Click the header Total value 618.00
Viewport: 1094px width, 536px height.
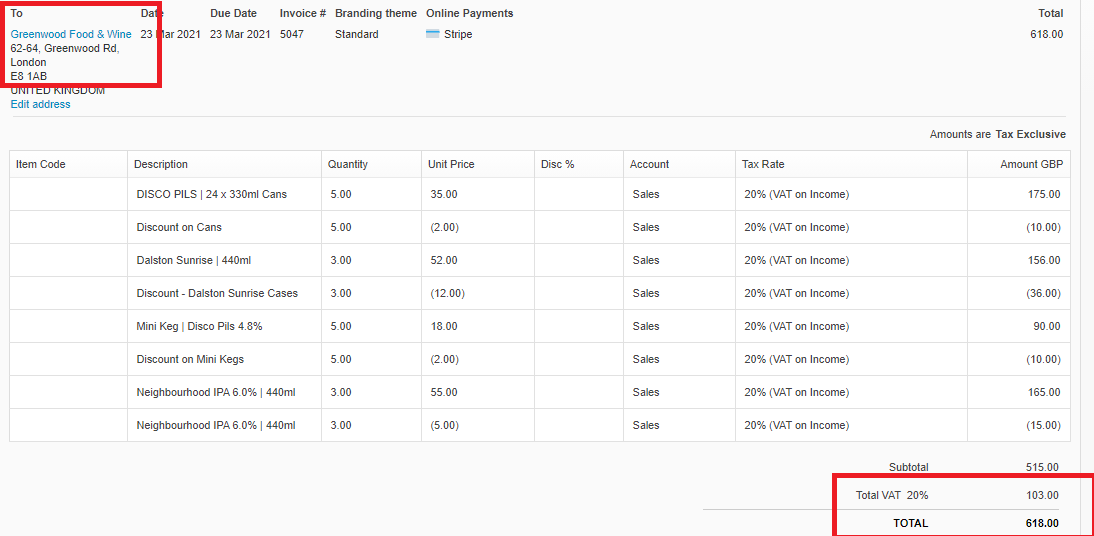pyautogui.click(x=1047, y=34)
